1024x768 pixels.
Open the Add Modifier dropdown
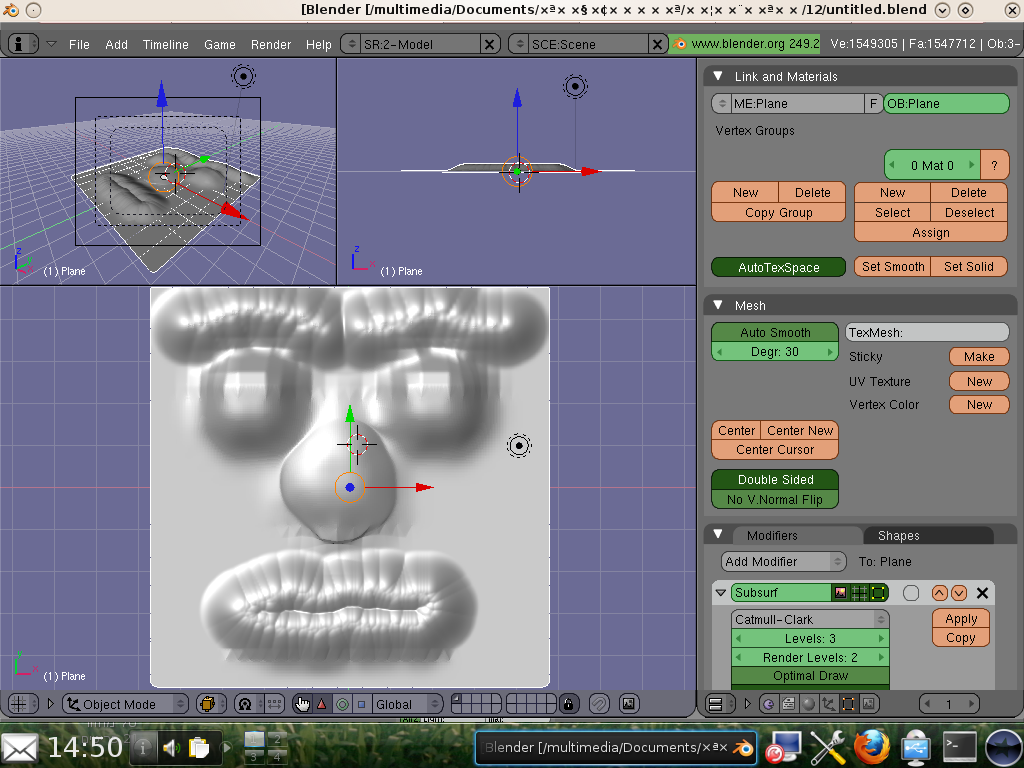783,562
